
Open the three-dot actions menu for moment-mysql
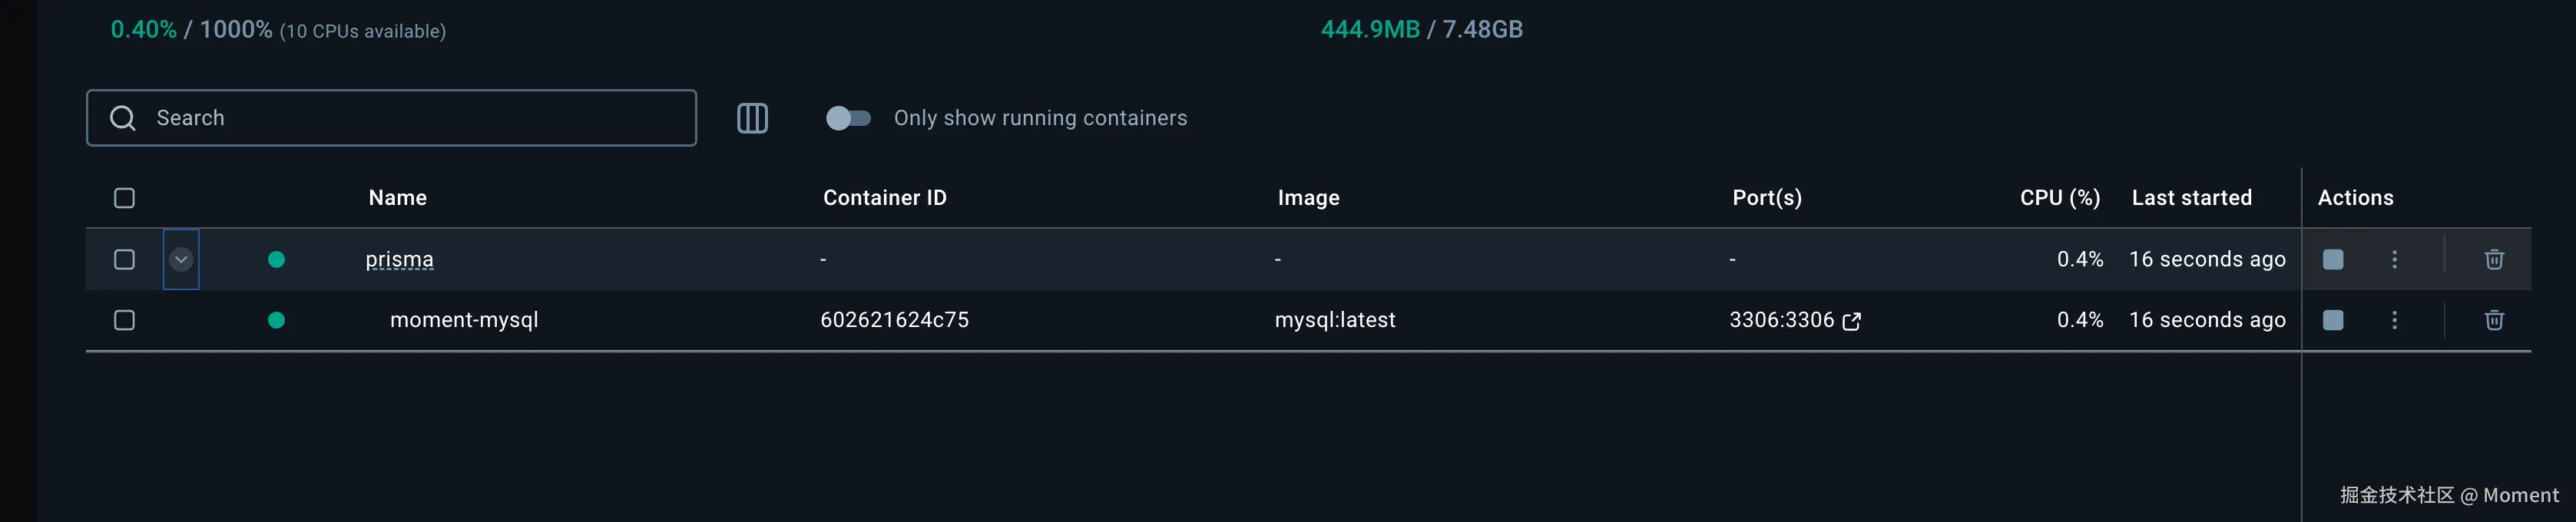point(2395,320)
